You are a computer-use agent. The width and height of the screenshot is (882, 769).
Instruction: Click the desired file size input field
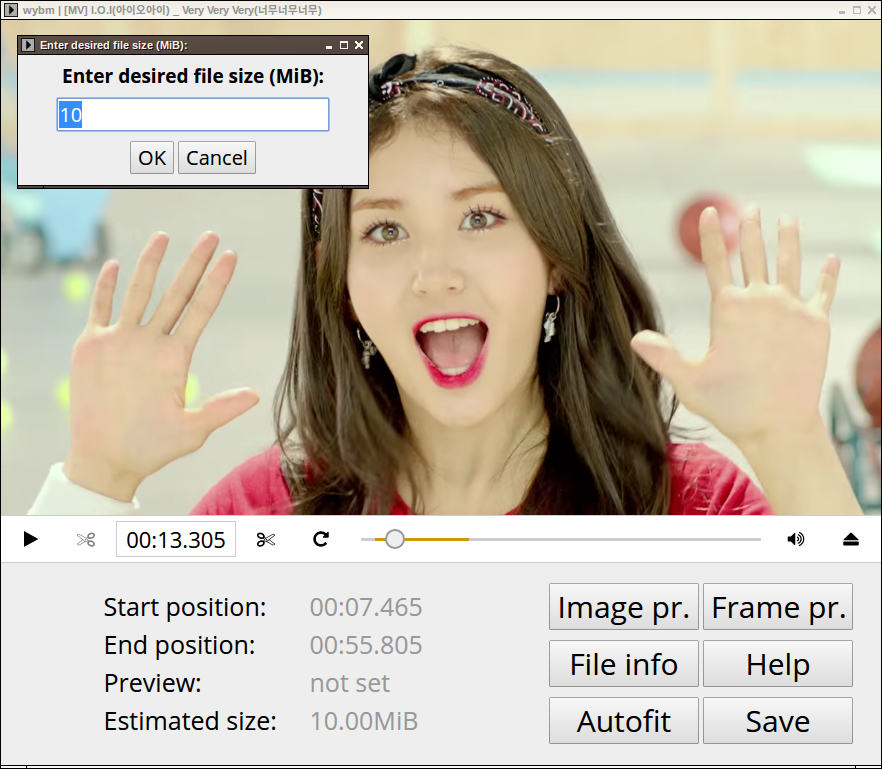click(x=193, y=115)
